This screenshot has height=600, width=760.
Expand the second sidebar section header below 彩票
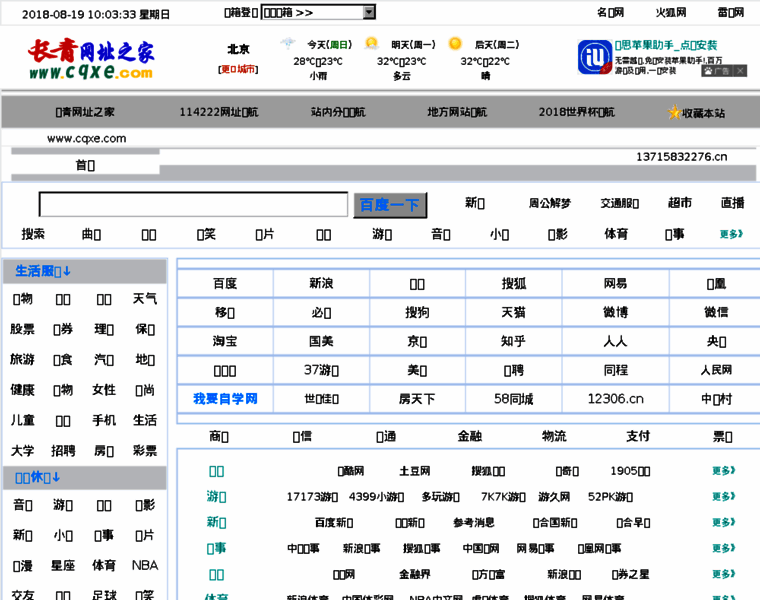pyautogui.click(x=38, y=478)
